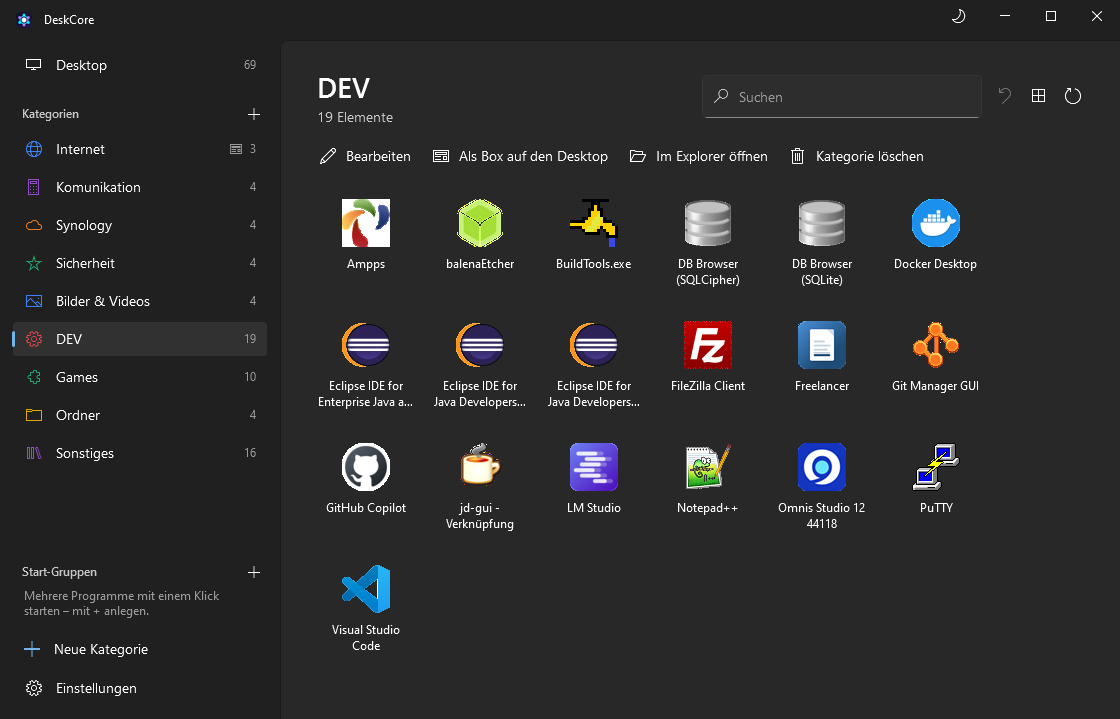
Task: Open Notepad++
Action: click(x=708, y=467)
